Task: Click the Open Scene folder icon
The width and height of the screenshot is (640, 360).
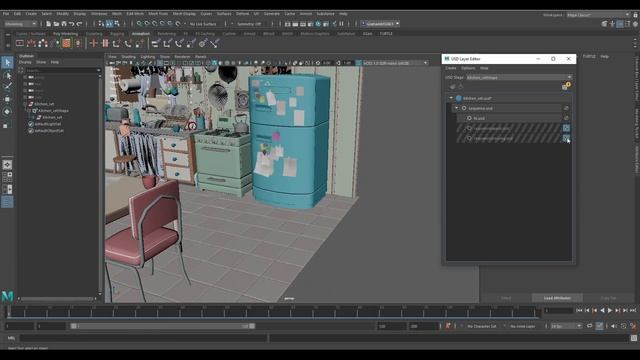Action: 56,24
